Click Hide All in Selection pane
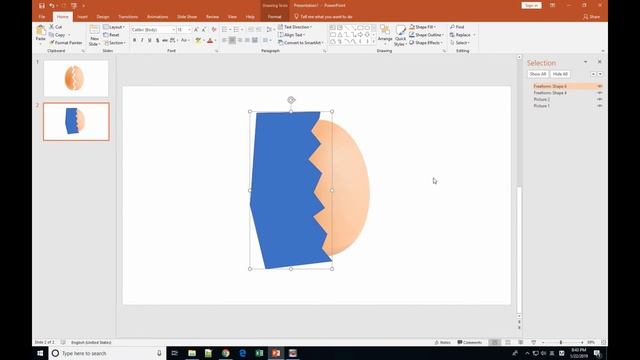This screenshot has height=360, width=640. [x=560, y=74]
